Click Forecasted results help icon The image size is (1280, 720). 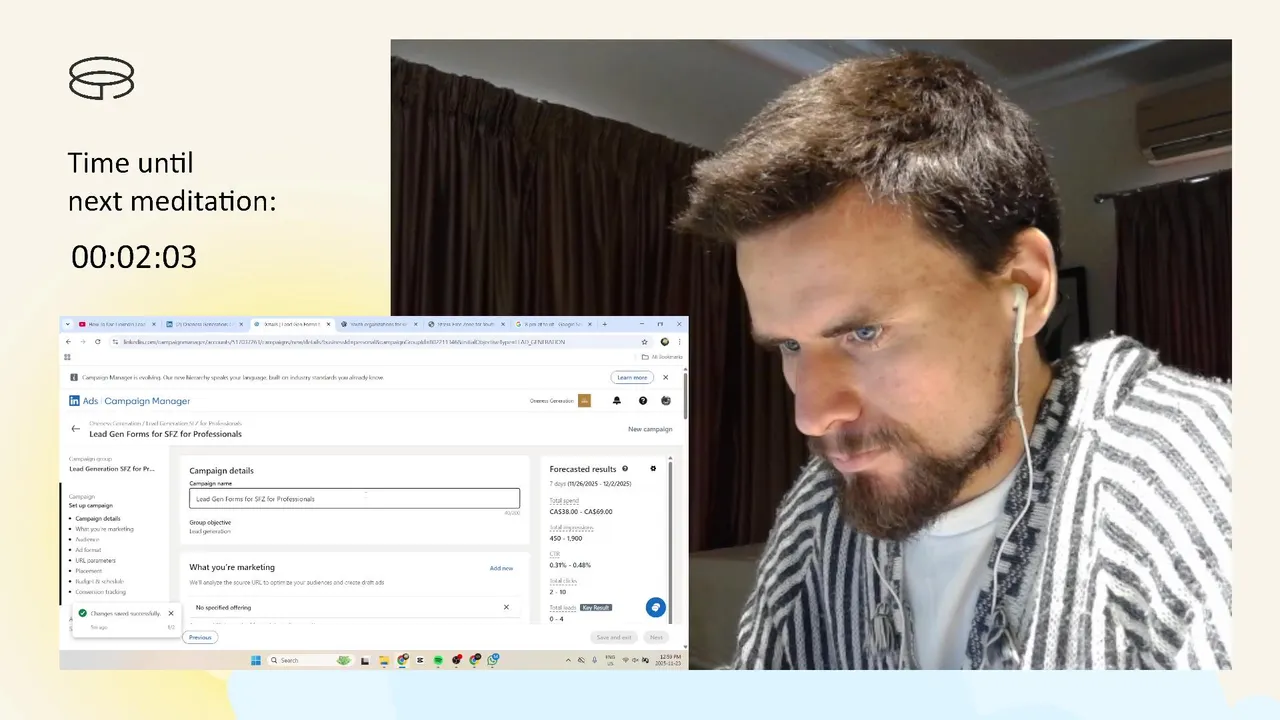tap(625, 468)
